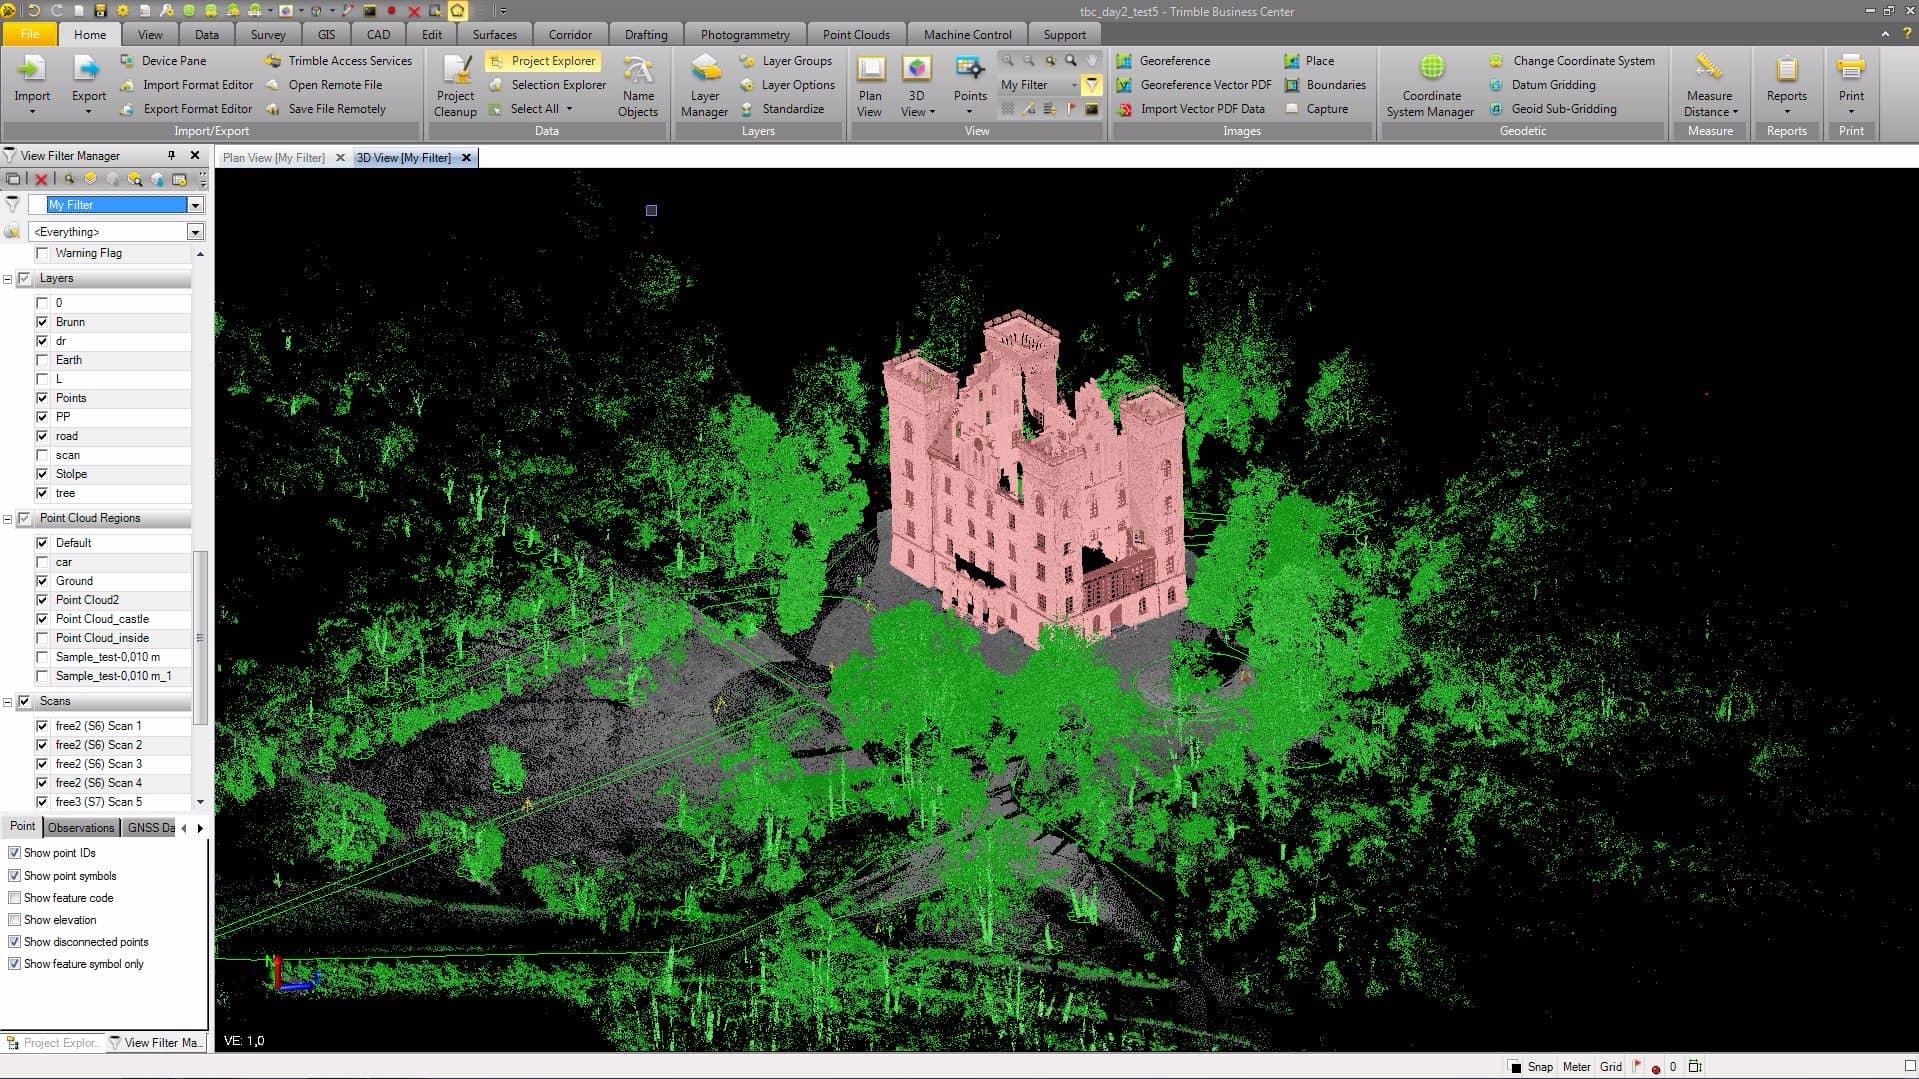This screenshot has height=1079, width=1919.
Task: Click Layer Options button
Action: click(787, 85)
